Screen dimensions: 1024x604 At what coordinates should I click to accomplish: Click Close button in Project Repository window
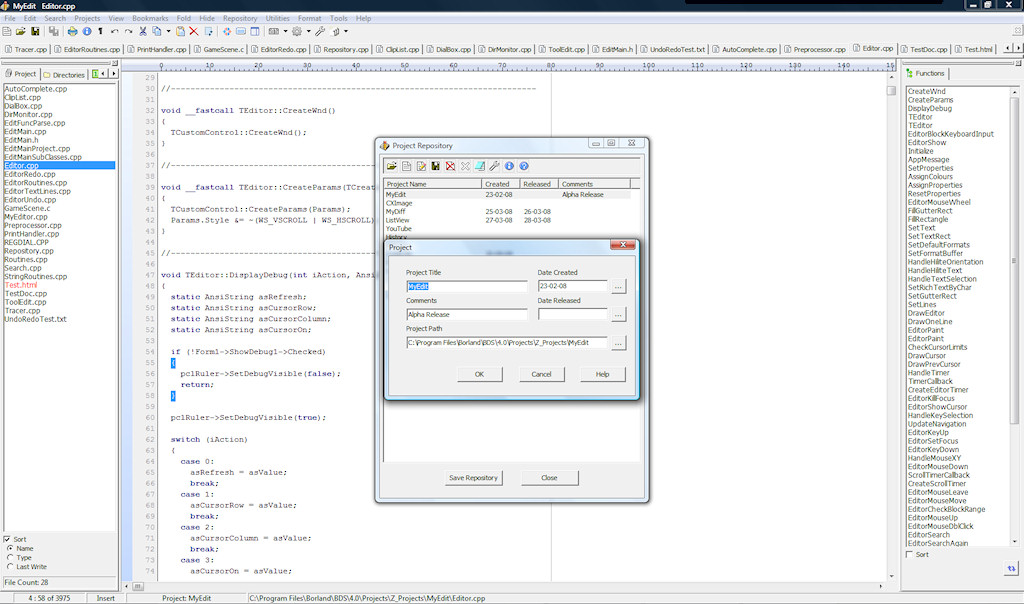tap(549, 478)
